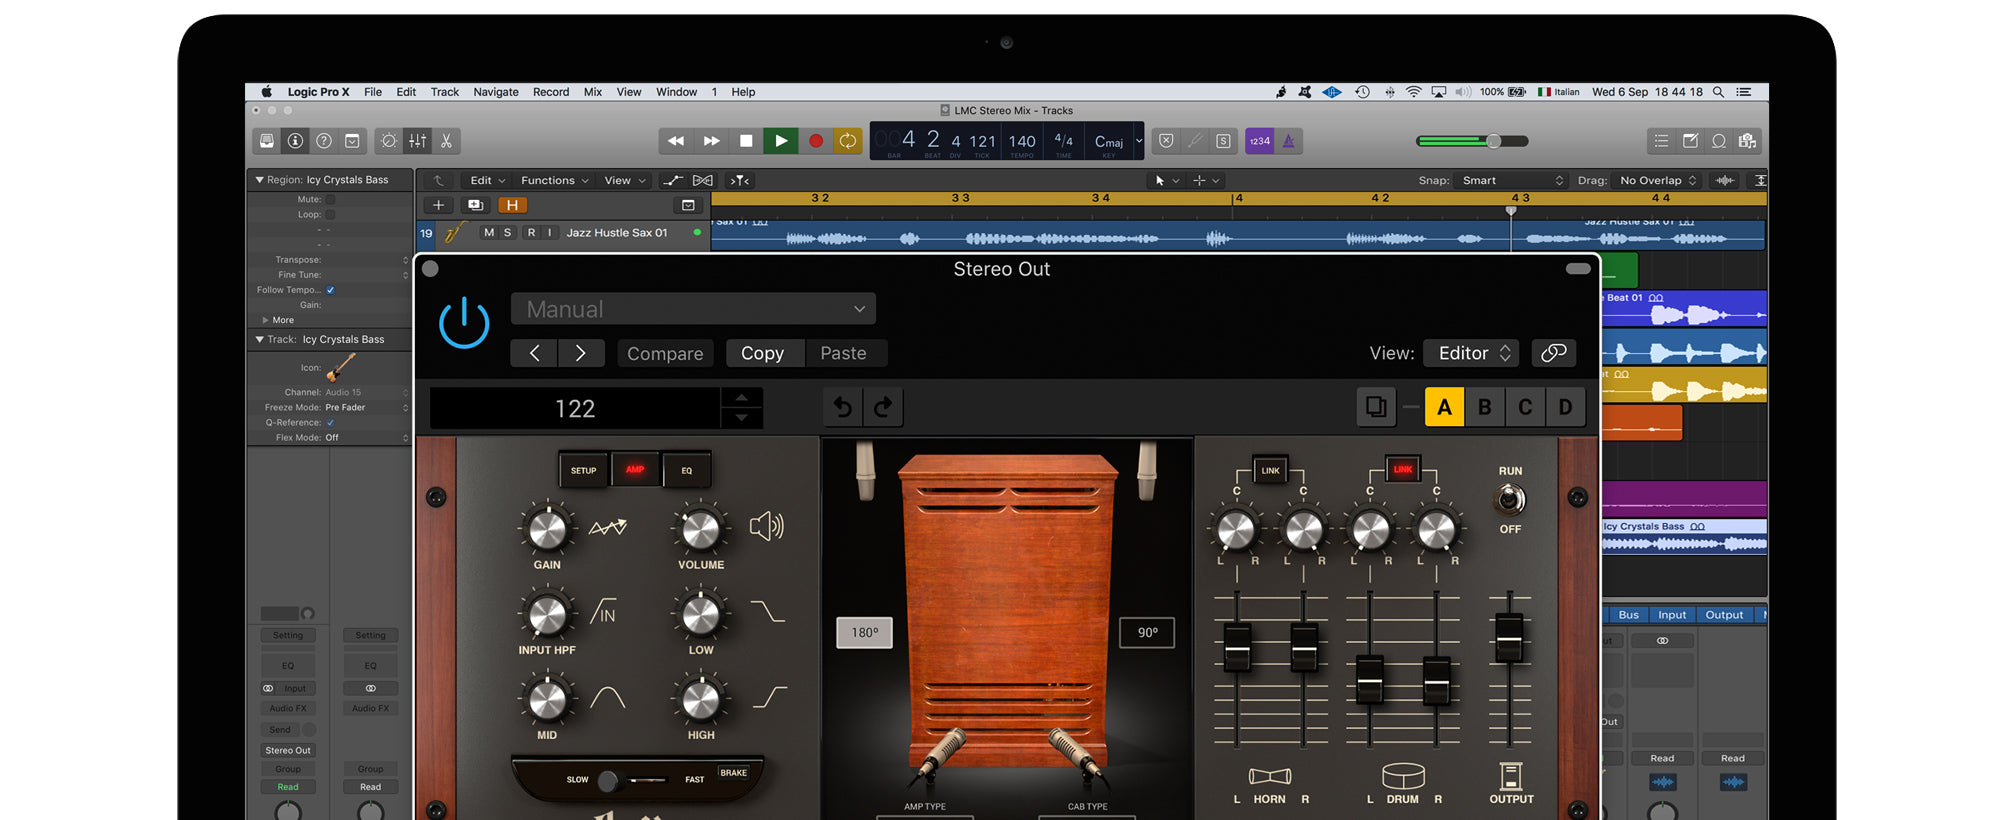Start playback with the green Play button
The width and height of the screenshot is (2000, 820).
coord(781,141)
